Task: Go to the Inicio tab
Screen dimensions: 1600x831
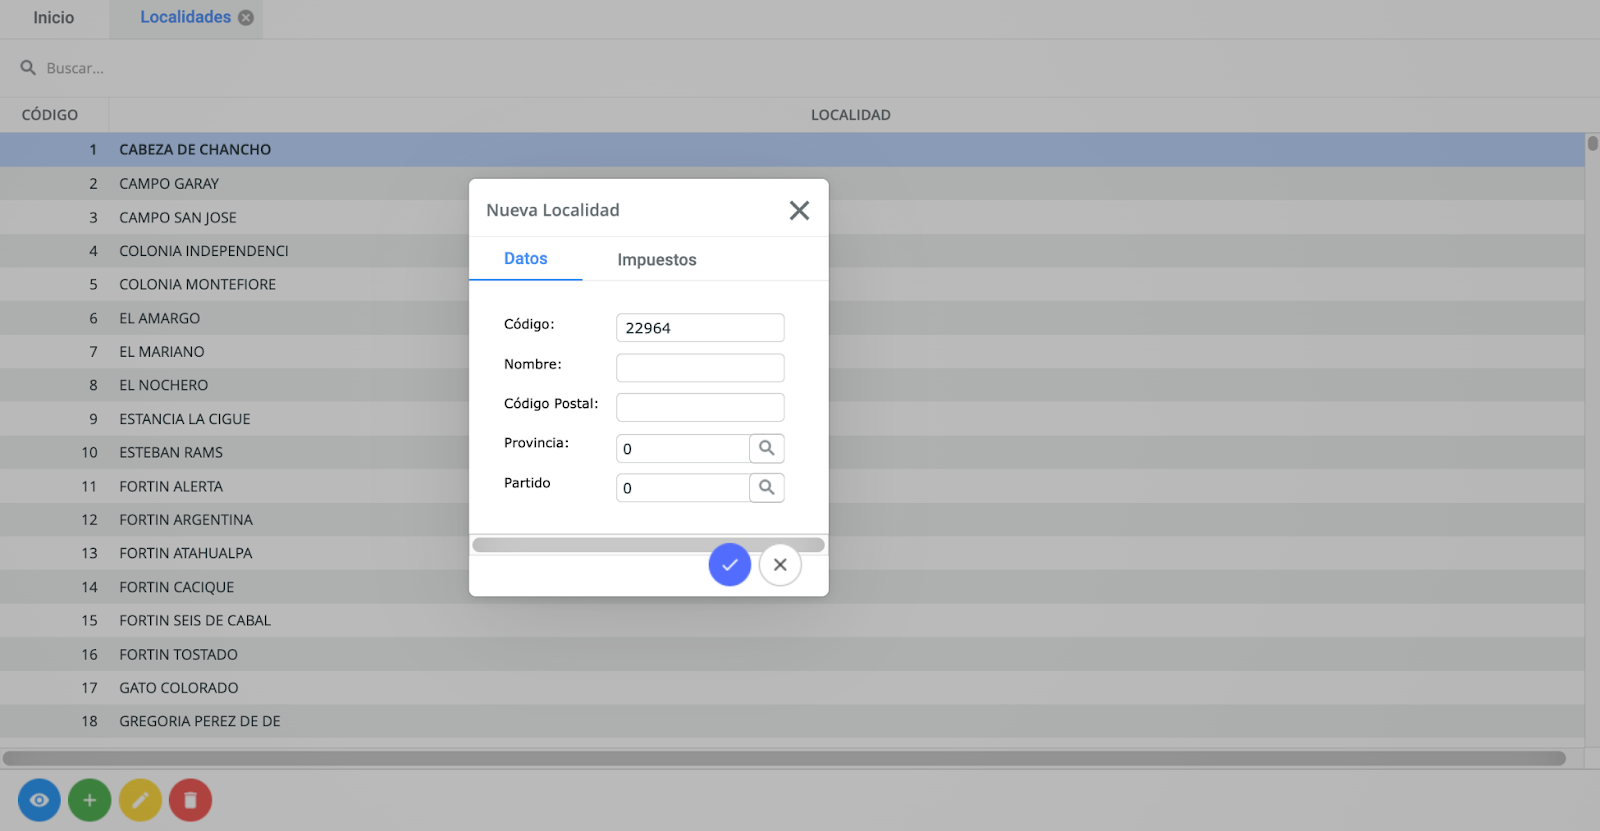Action: pos(54,18)
